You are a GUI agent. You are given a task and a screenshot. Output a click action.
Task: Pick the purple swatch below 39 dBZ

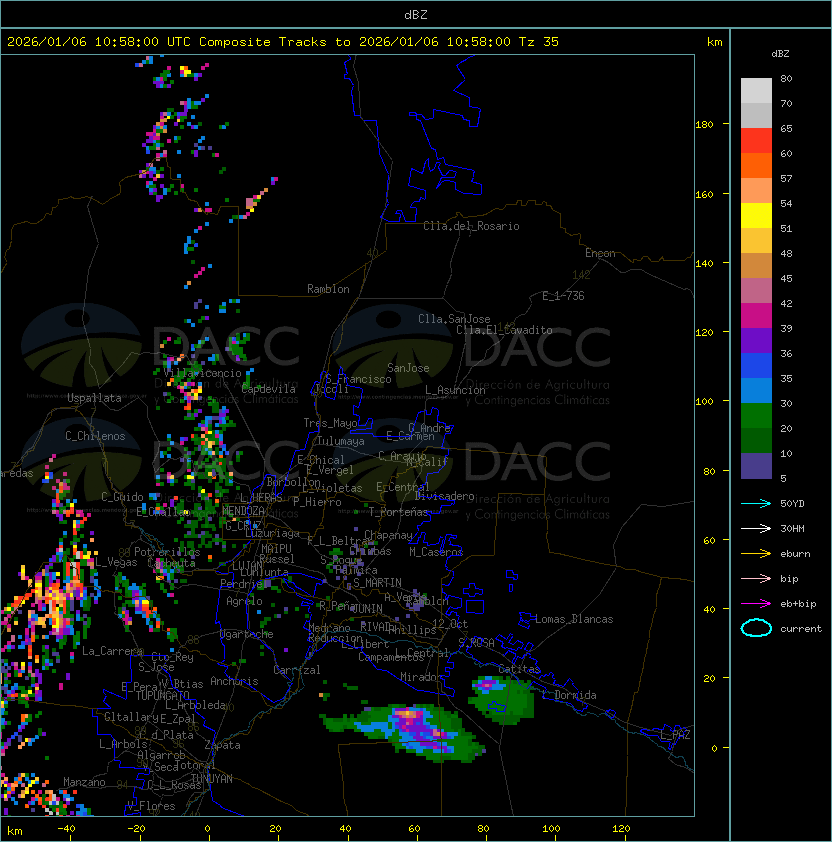(x=756, y=340)
